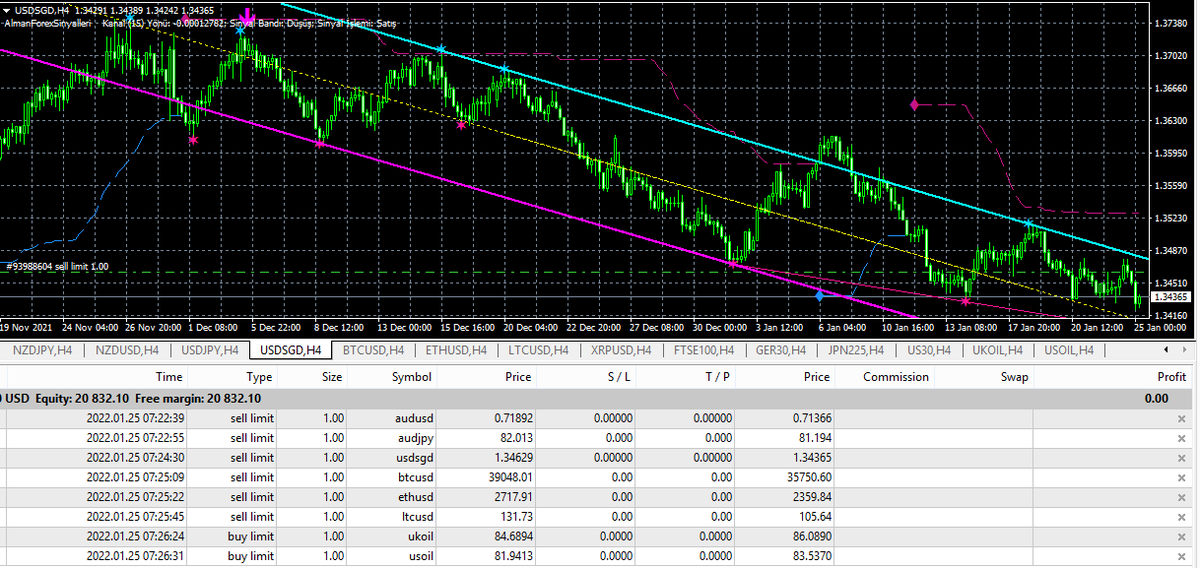Click the ltcusd current price 105.64
This screenshot has width=1200, height=568.
point(813,516)
